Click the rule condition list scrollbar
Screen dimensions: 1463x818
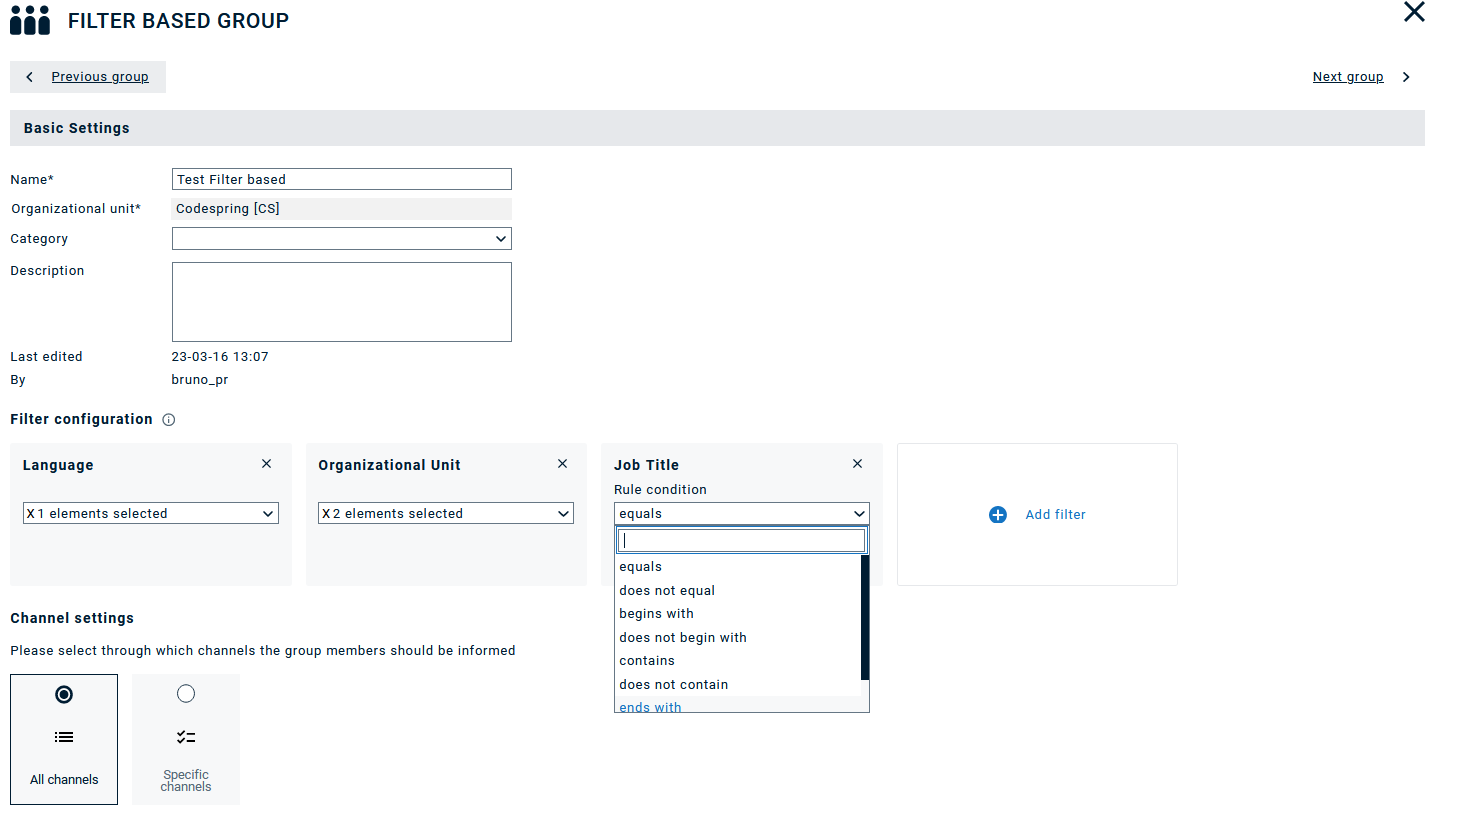point(865,618)
